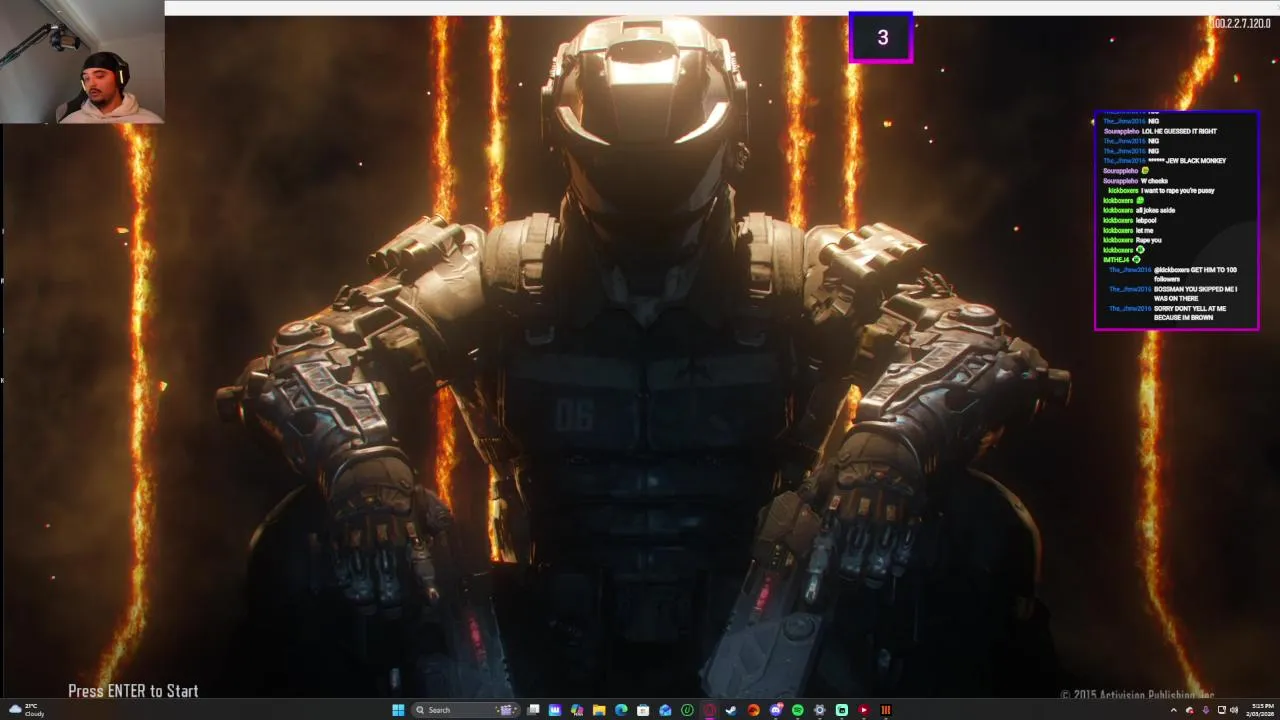The height and width of the screenshot is (720, 1280).
Task: Expand hidden system tray icons chevron
Action: (1174, 710)
